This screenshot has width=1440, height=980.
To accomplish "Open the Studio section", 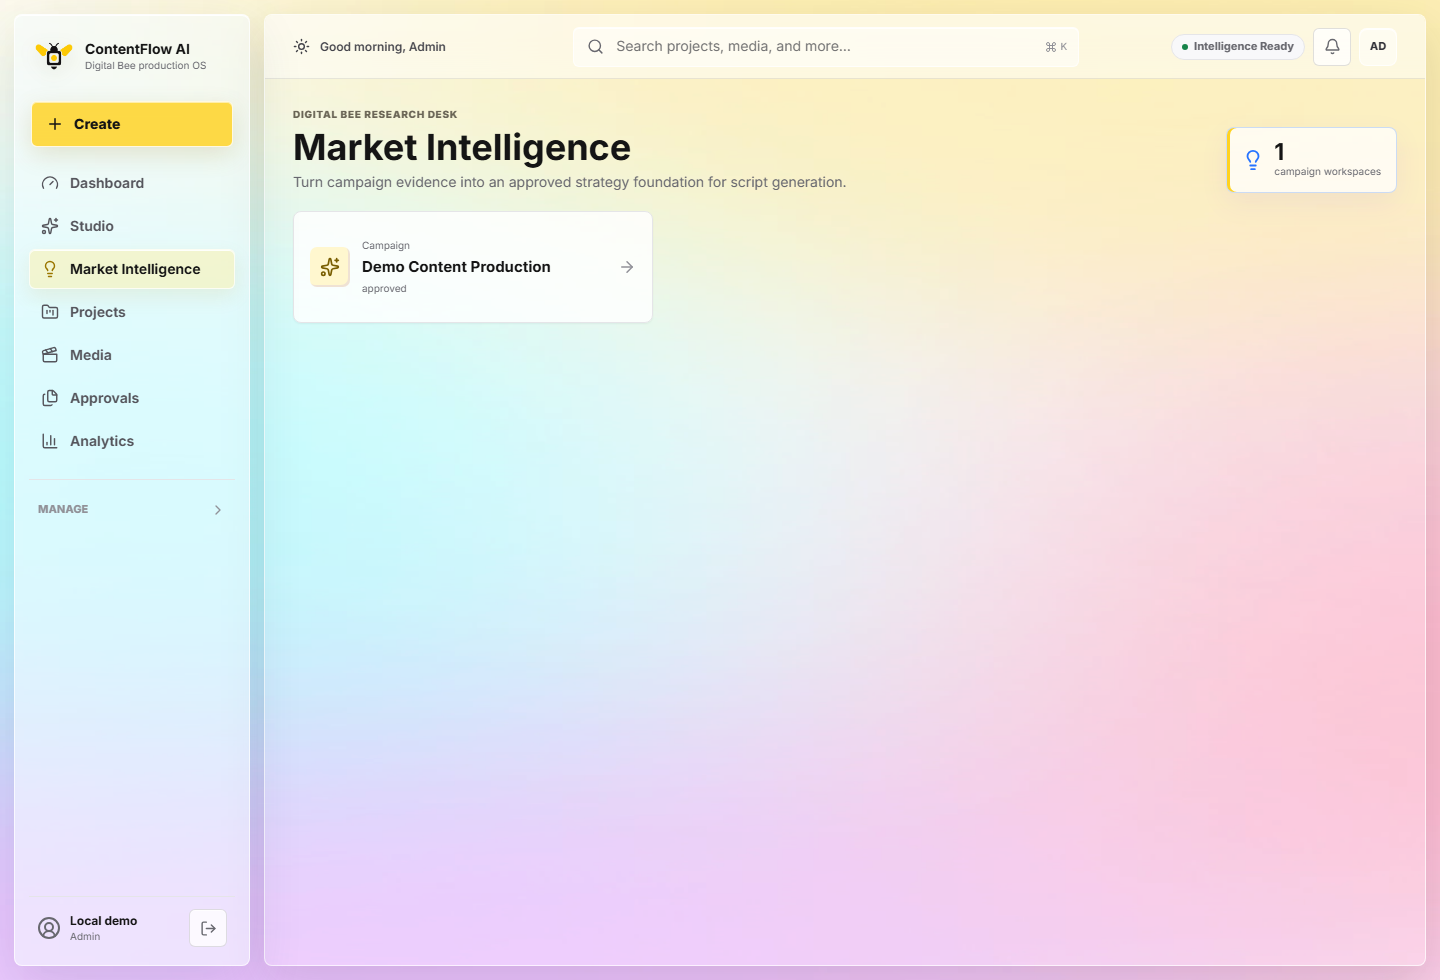I will point(132,226).
